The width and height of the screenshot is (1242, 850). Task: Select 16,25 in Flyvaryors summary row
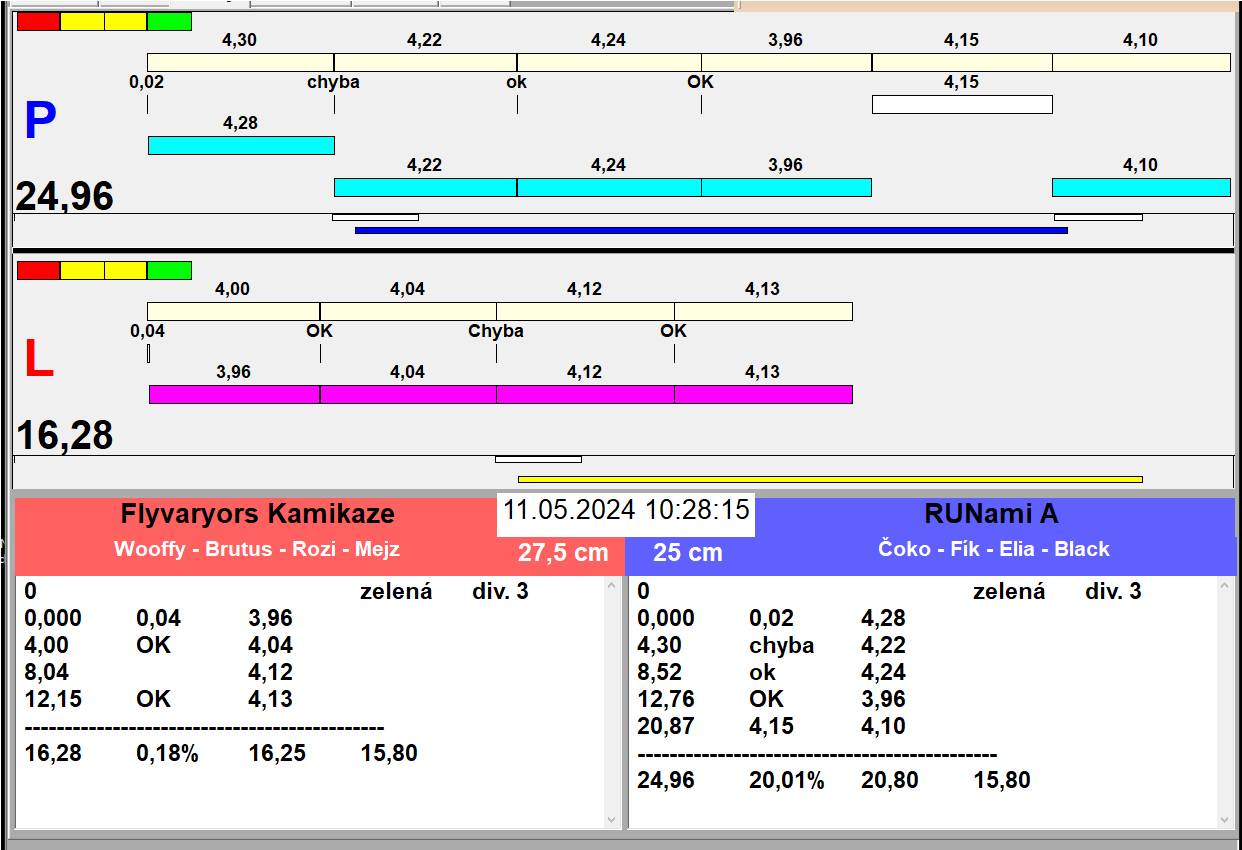point(278,753)
